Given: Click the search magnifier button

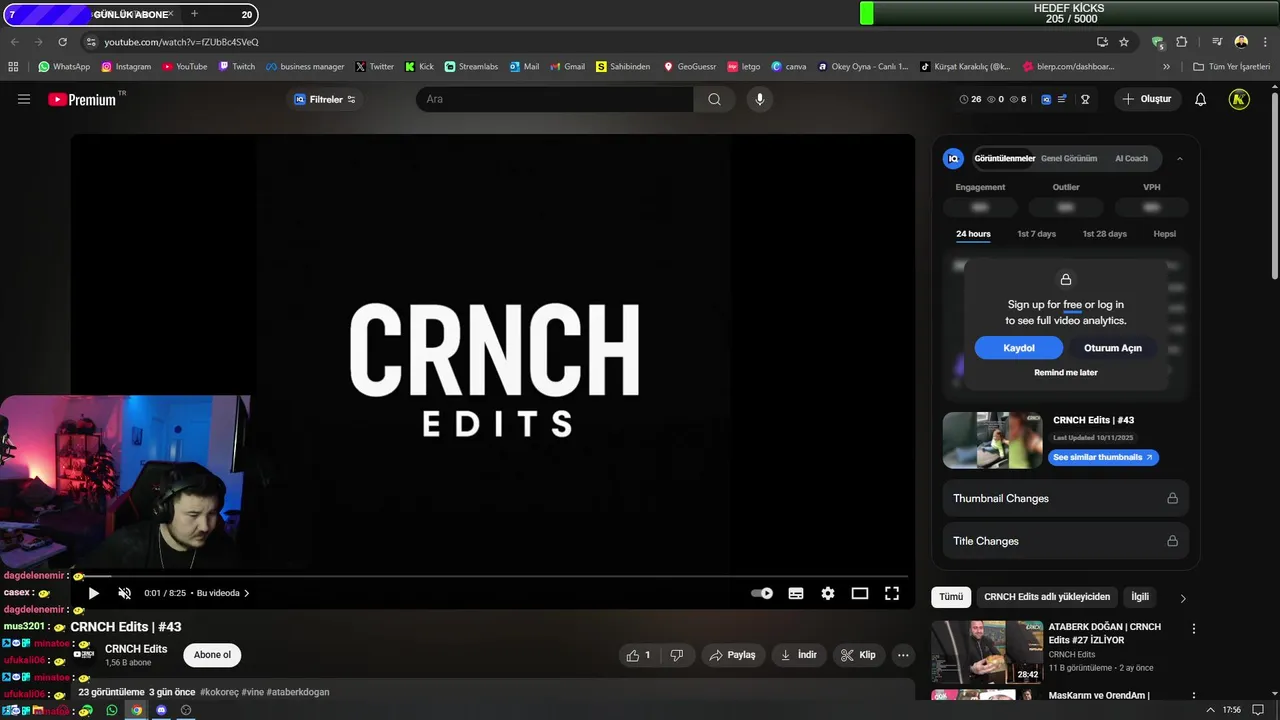Looking at the screenshot, I should [714, 99].
